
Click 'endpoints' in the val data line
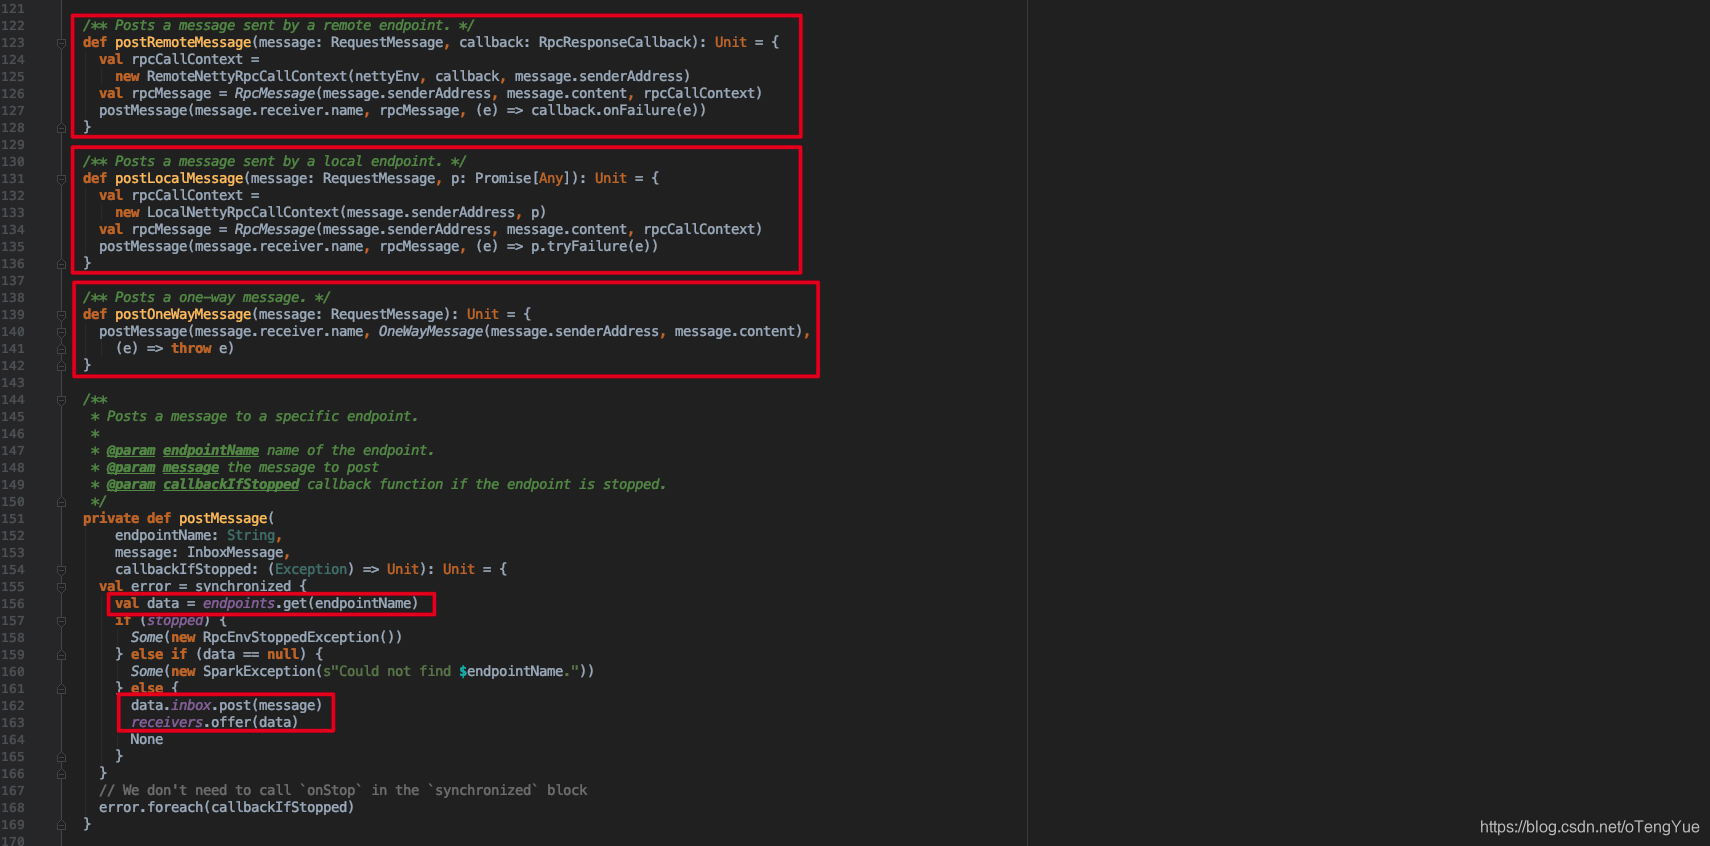[239, 604]
